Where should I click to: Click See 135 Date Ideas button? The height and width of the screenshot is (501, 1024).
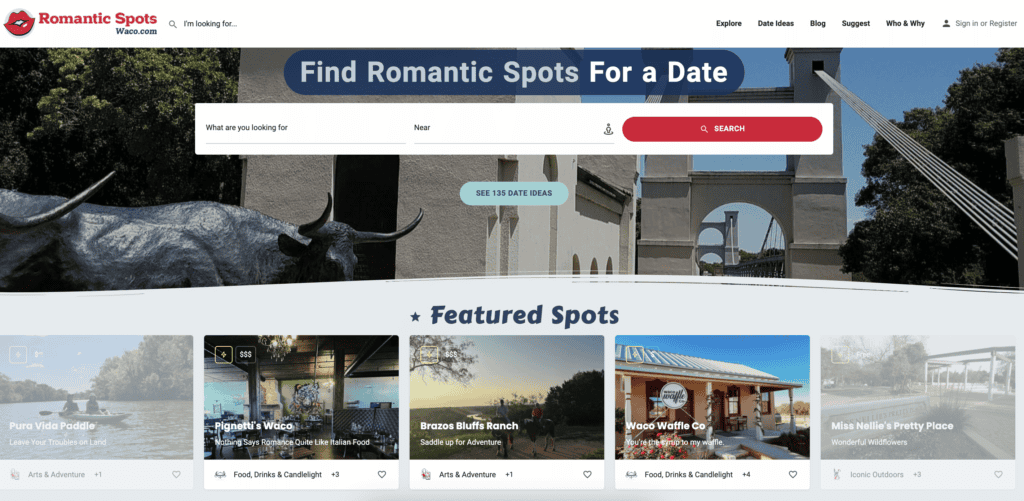coord(514,193)
